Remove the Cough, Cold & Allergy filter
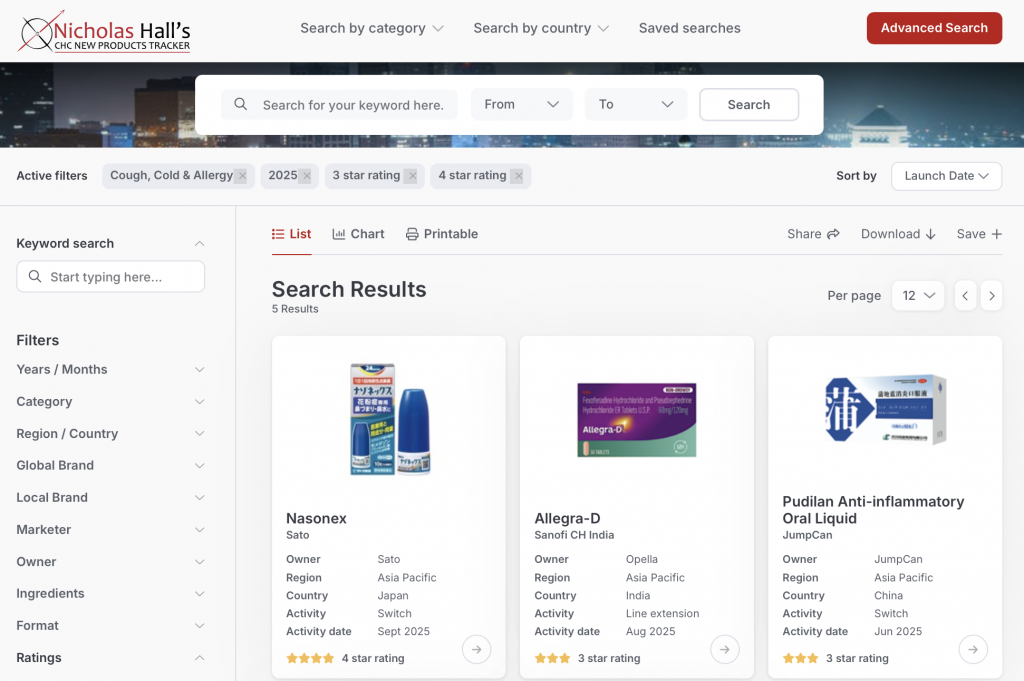Image resolution: width=1024 pixels, height=681 pixels. point(242,176)
